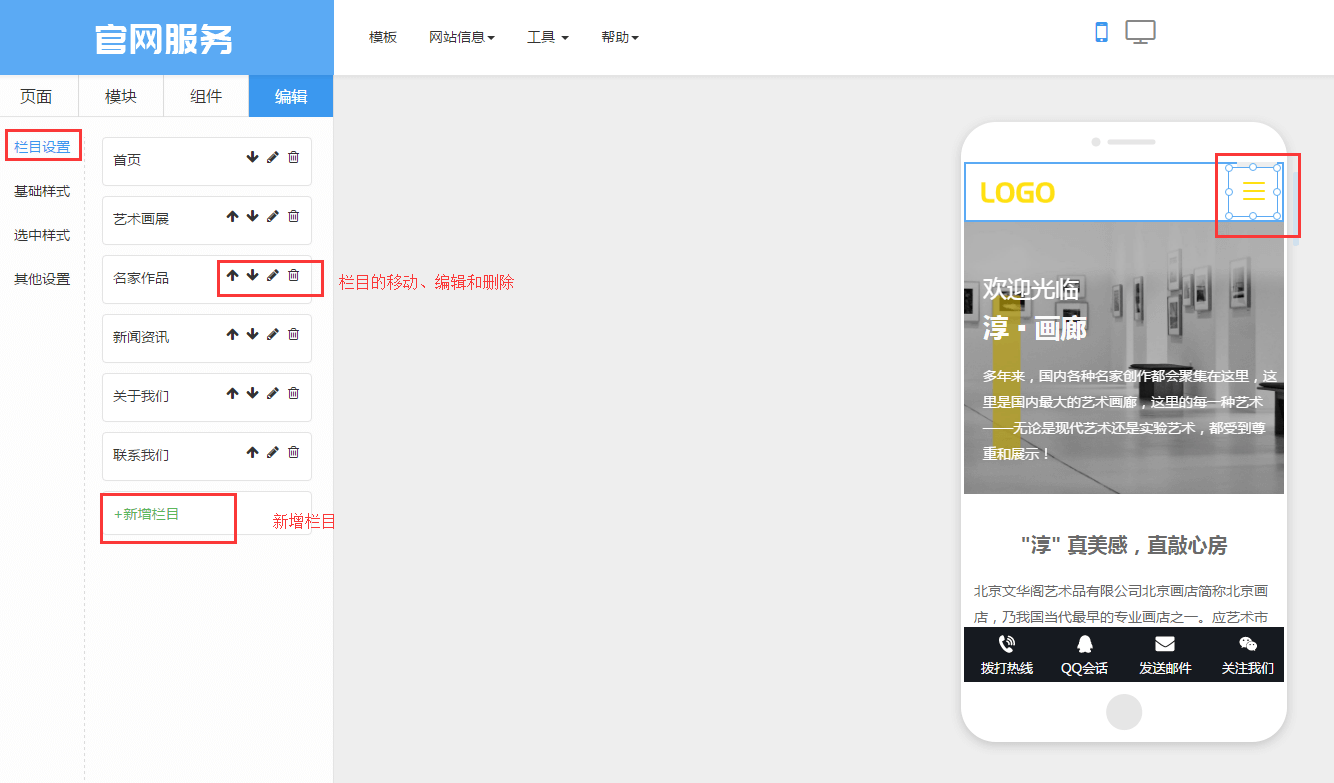The width and height of the screenshot is (1334, 783).
Task: Open the 工具 dropdown menu
Action: (x=547, y=37)
